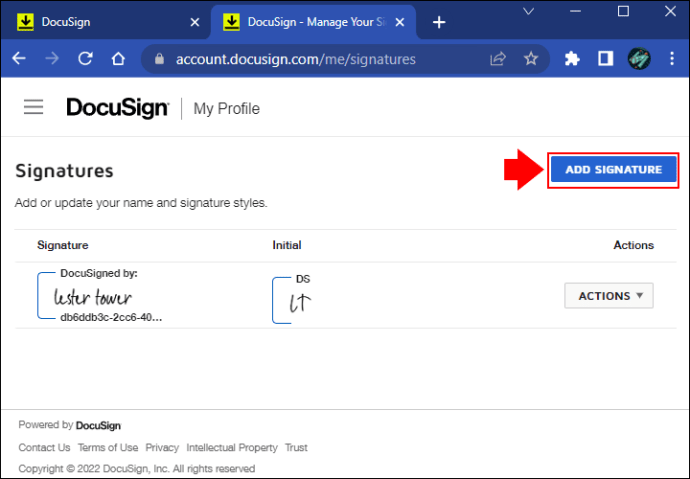690x479 pixels.
Task: Open the Trust footer link
Action: coord(296,447)
